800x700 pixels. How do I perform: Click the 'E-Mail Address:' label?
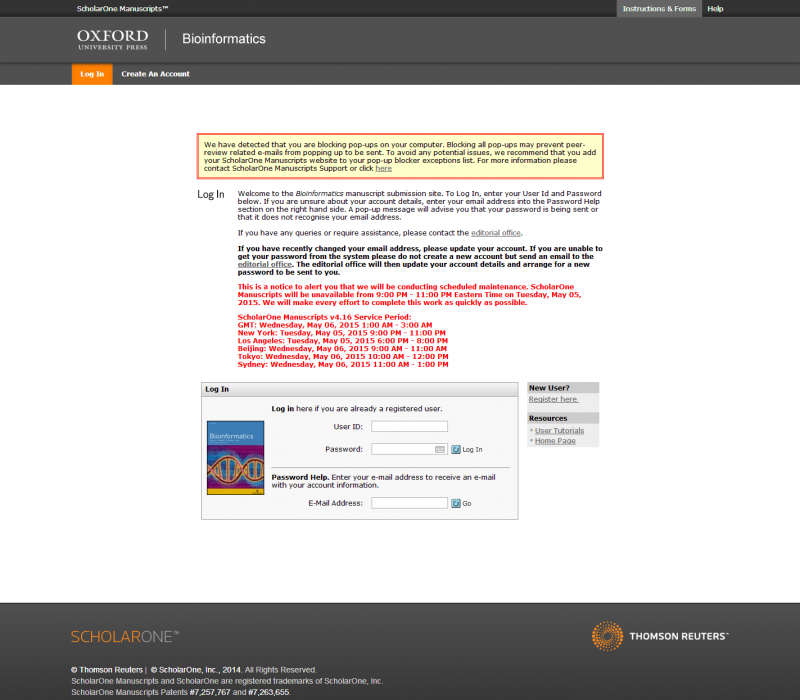335,504
